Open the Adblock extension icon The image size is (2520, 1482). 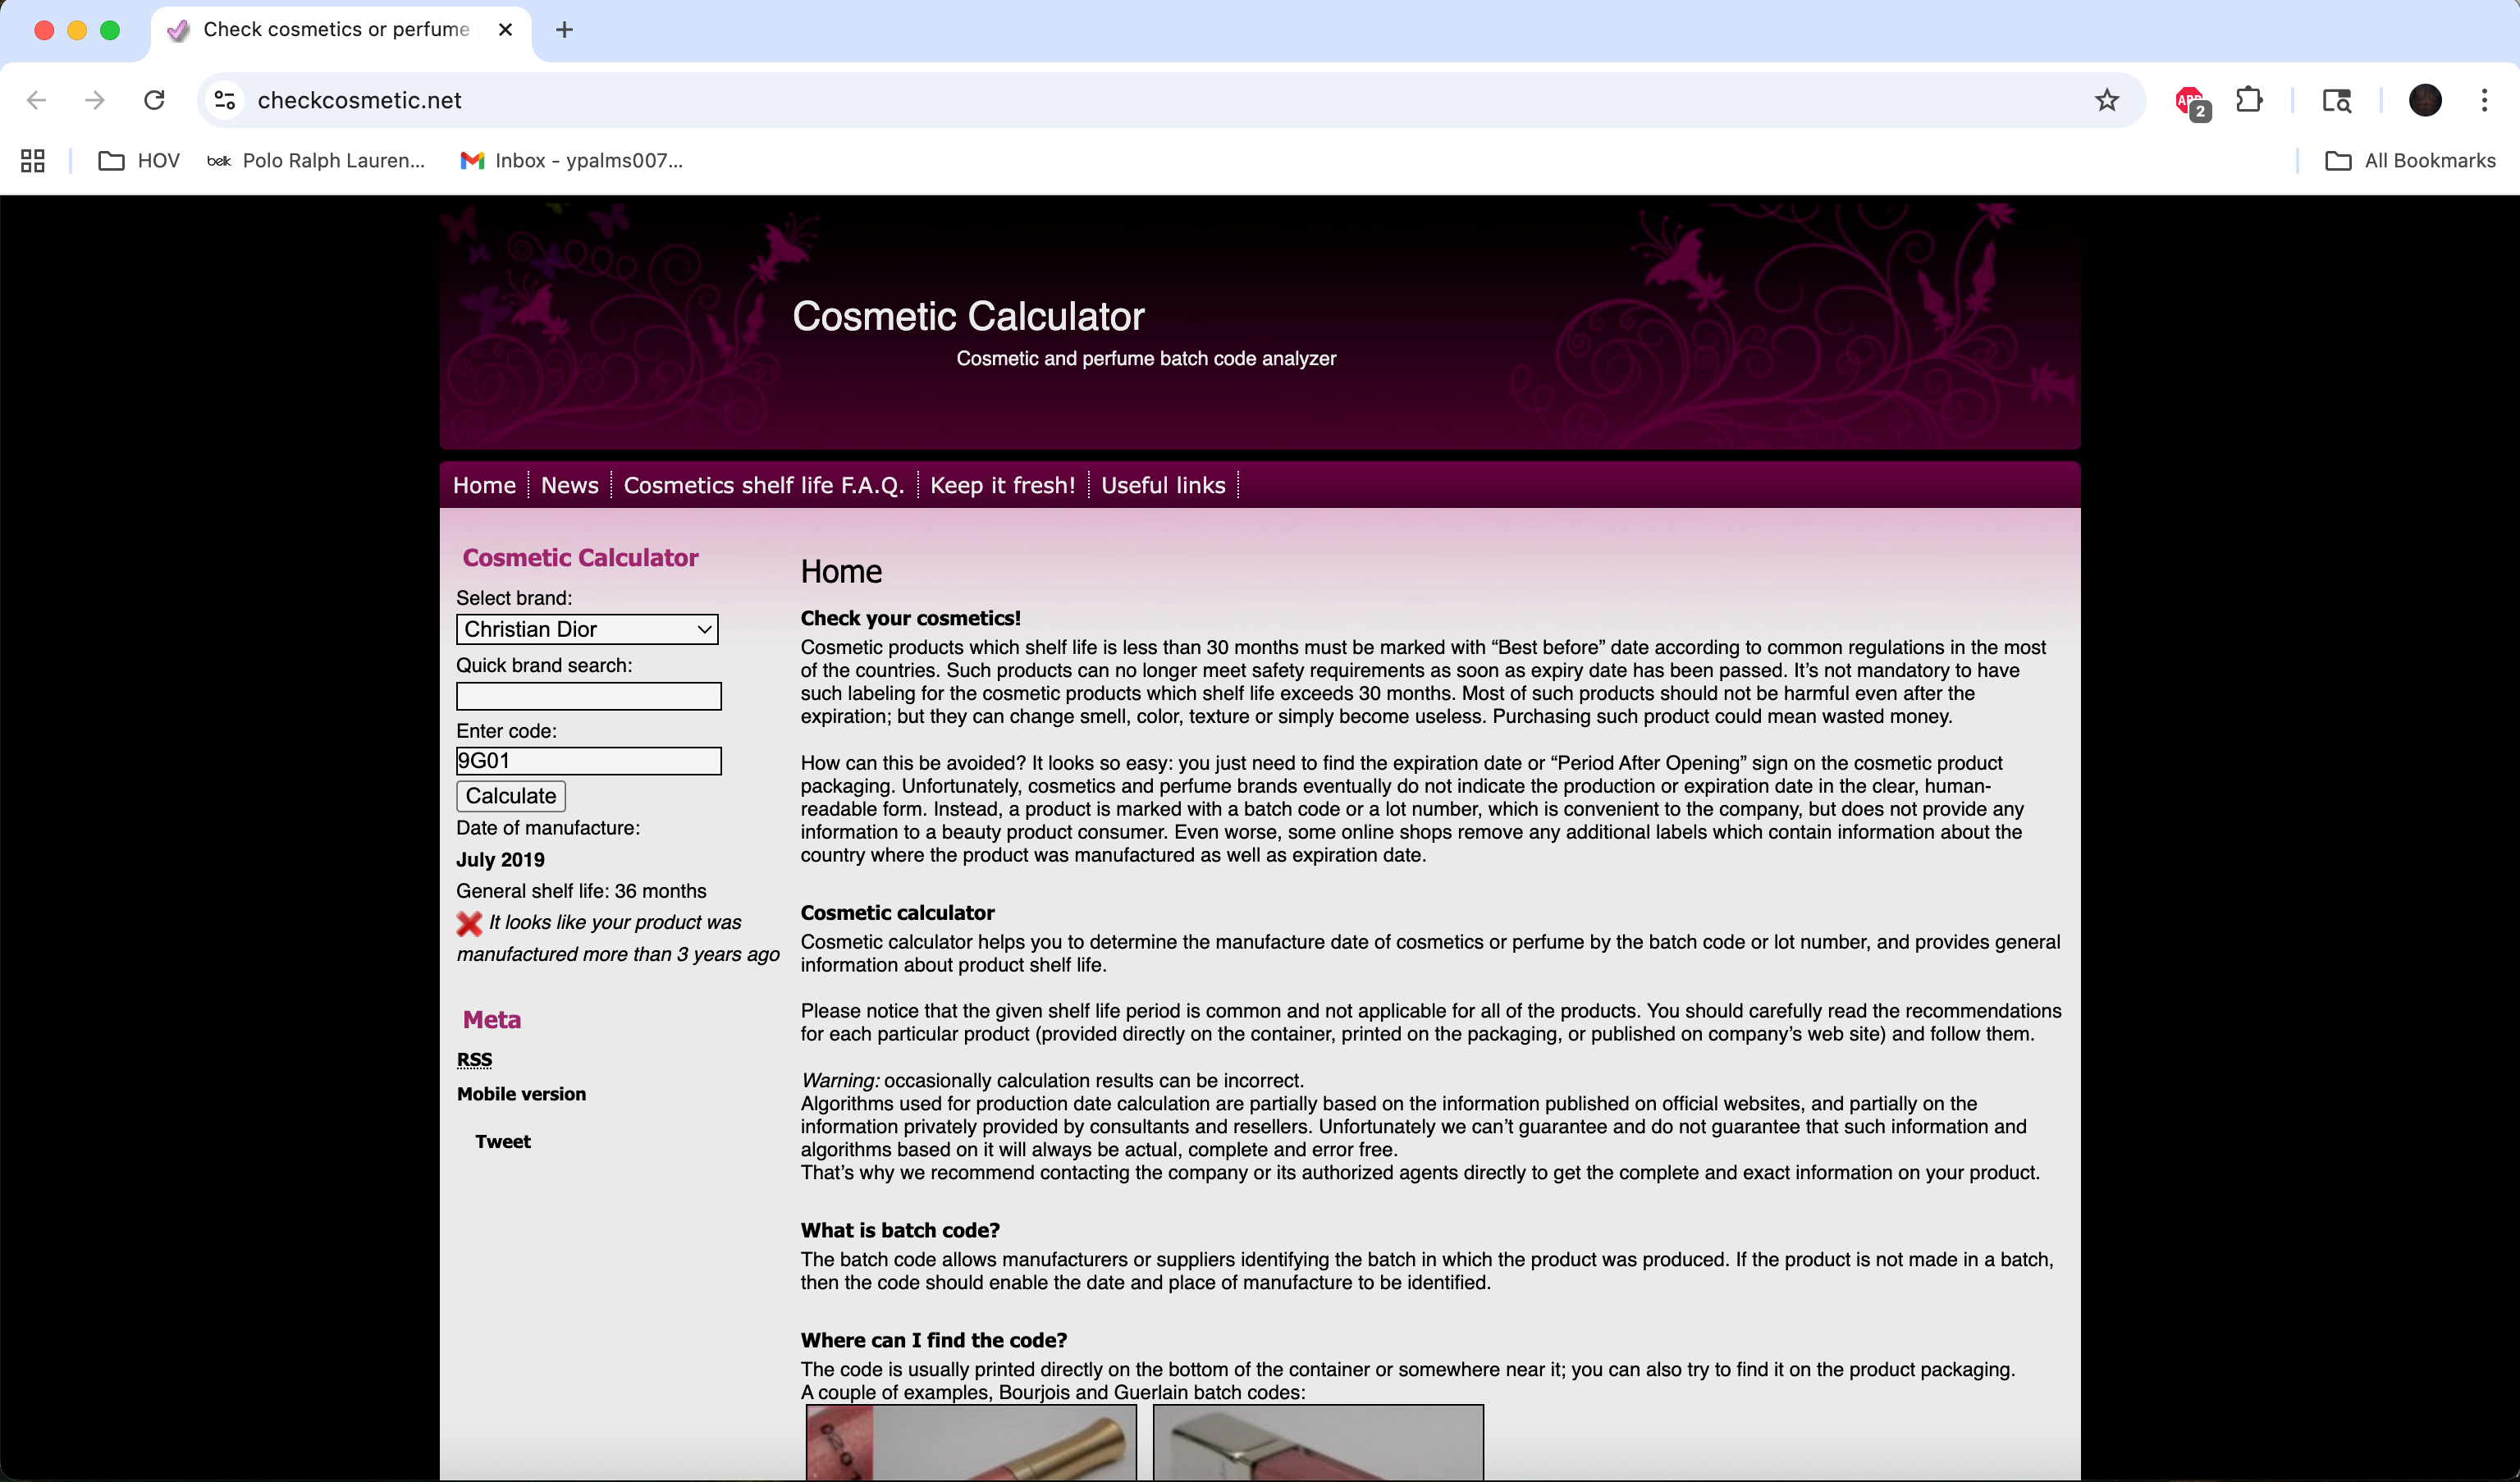[2190, 101]
